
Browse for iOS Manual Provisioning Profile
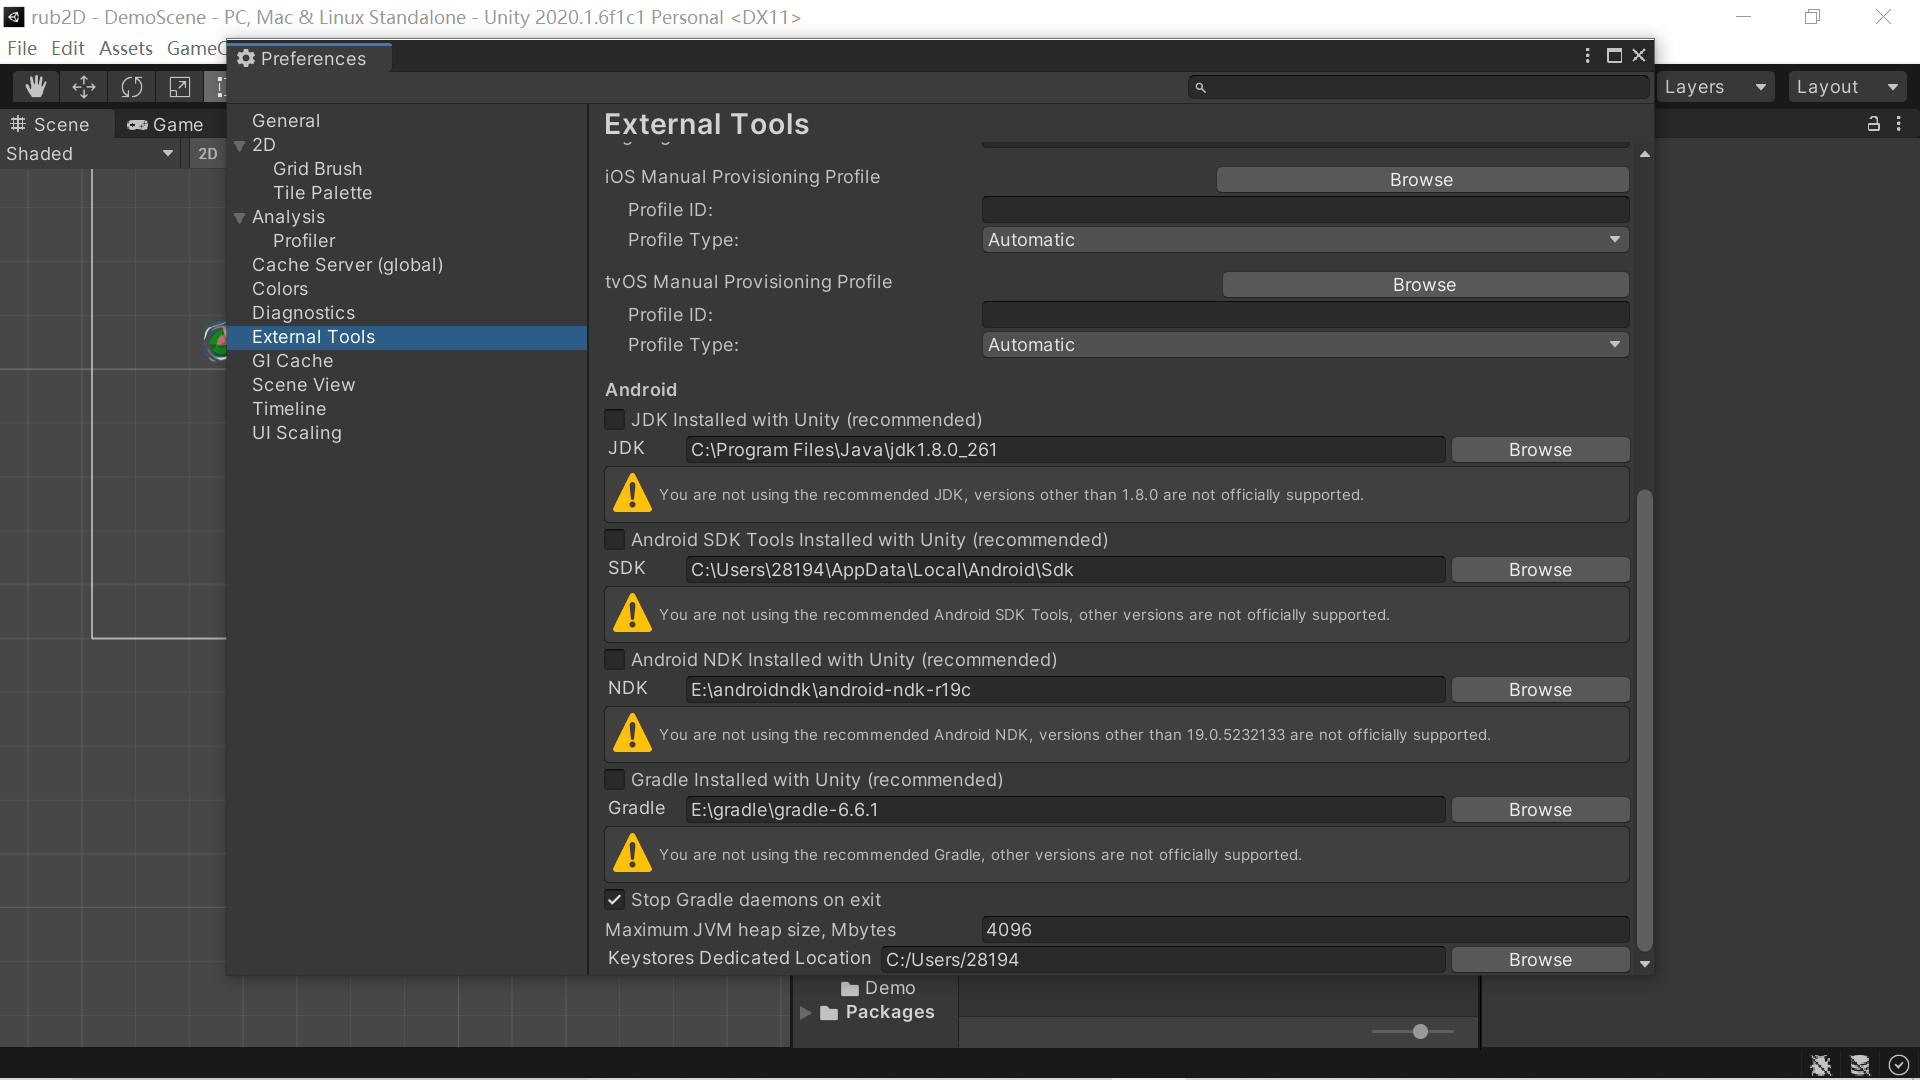1422,180
